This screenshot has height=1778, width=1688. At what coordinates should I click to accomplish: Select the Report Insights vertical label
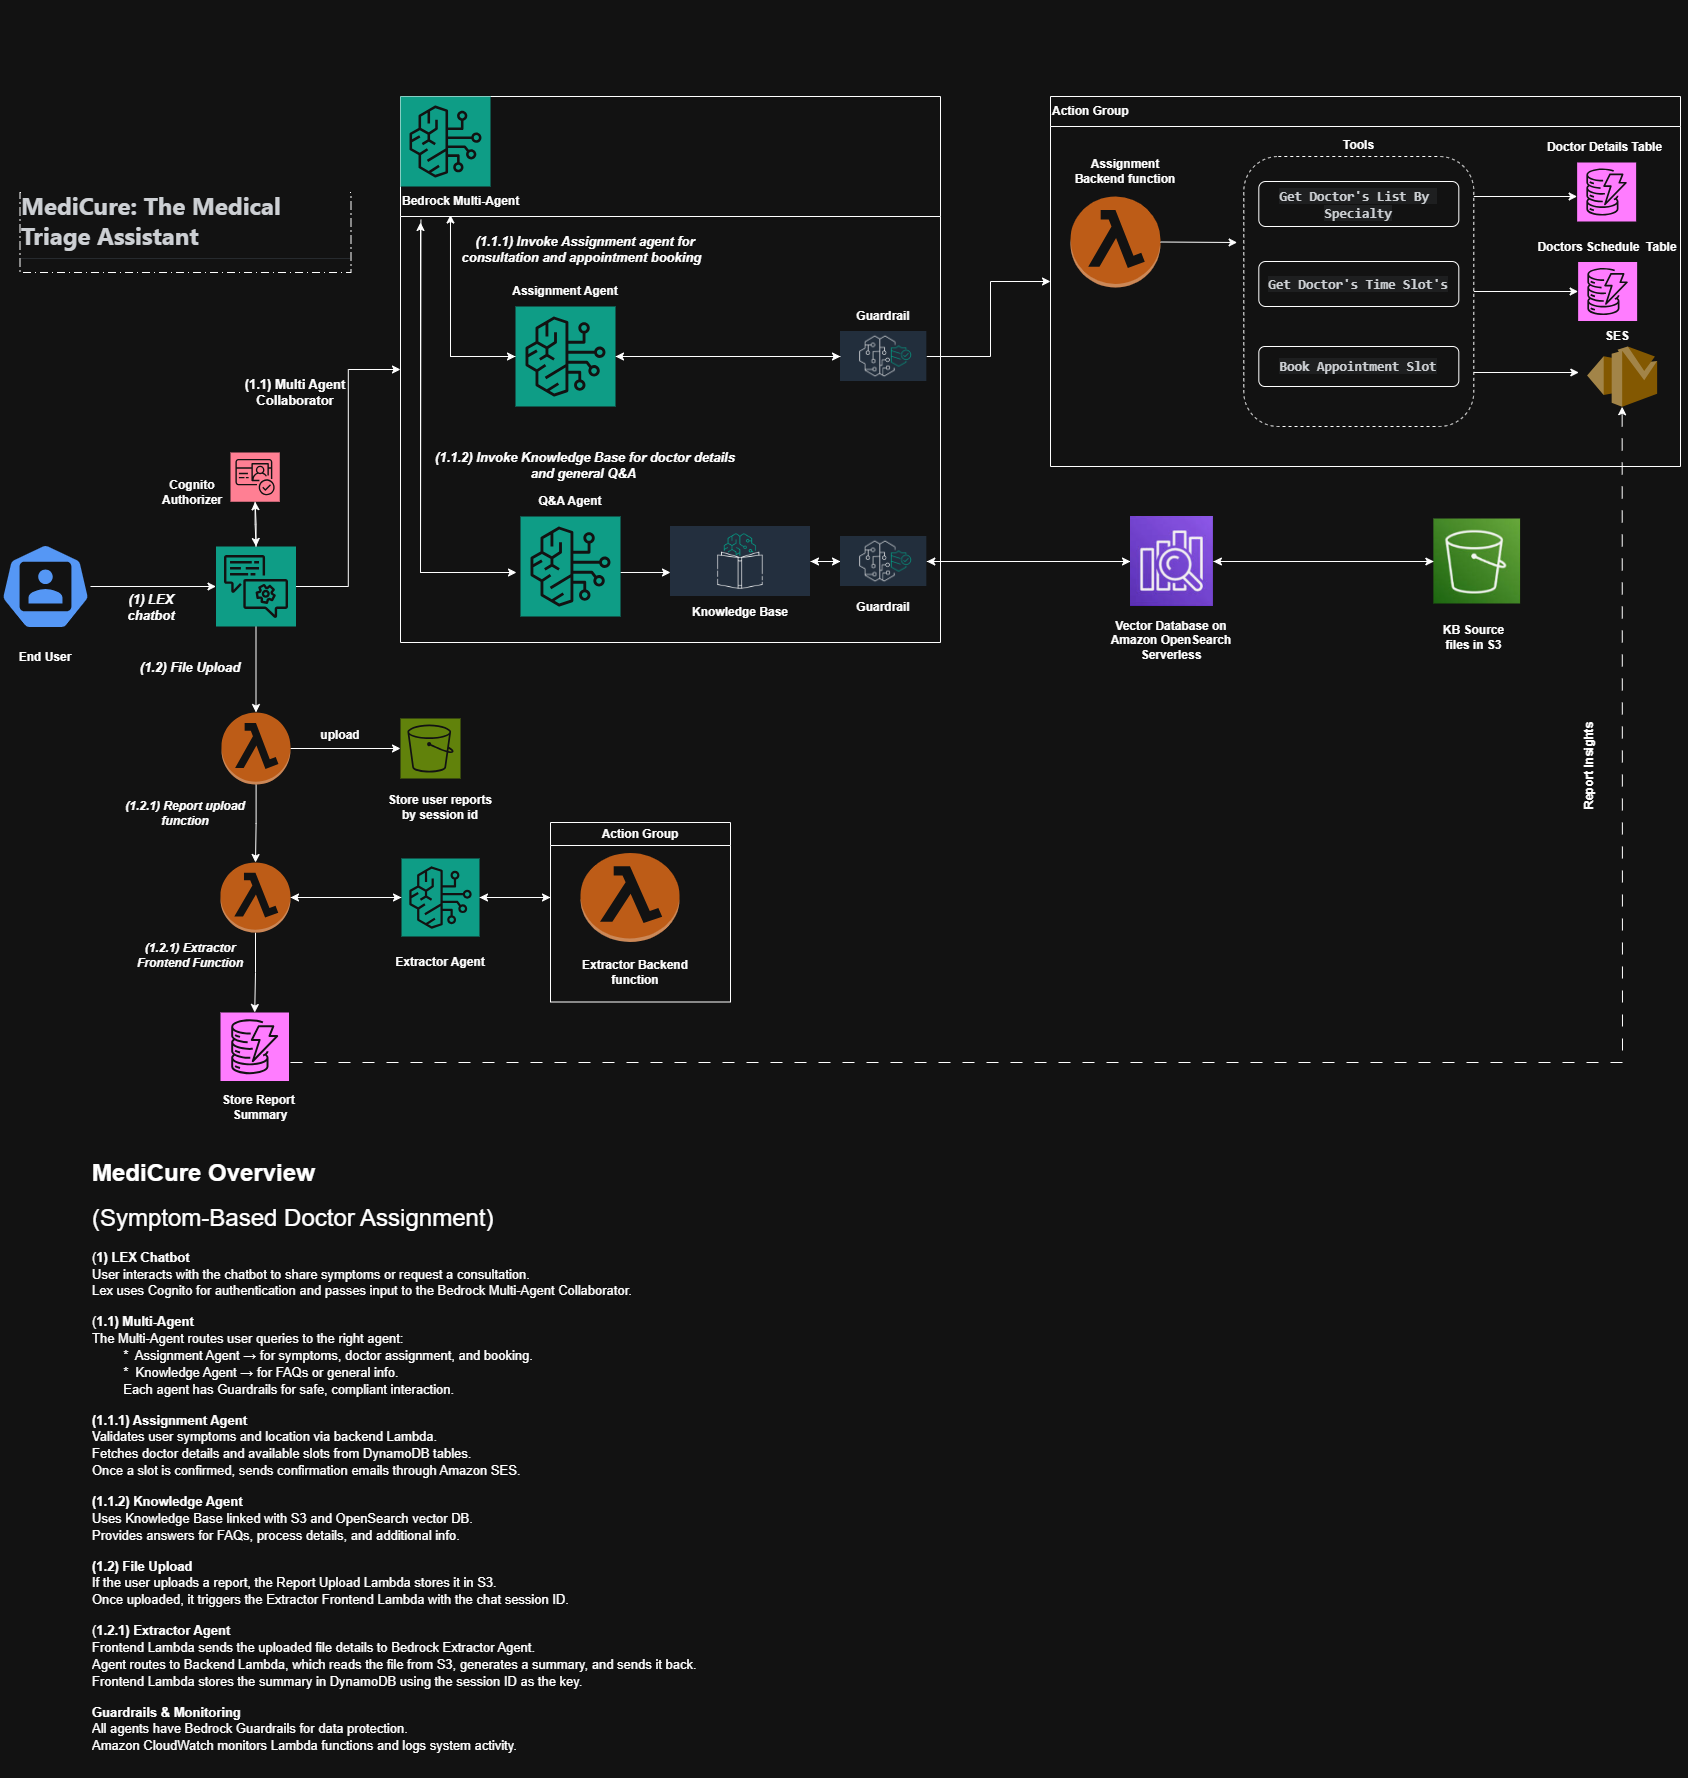[x=1589, y=766]
